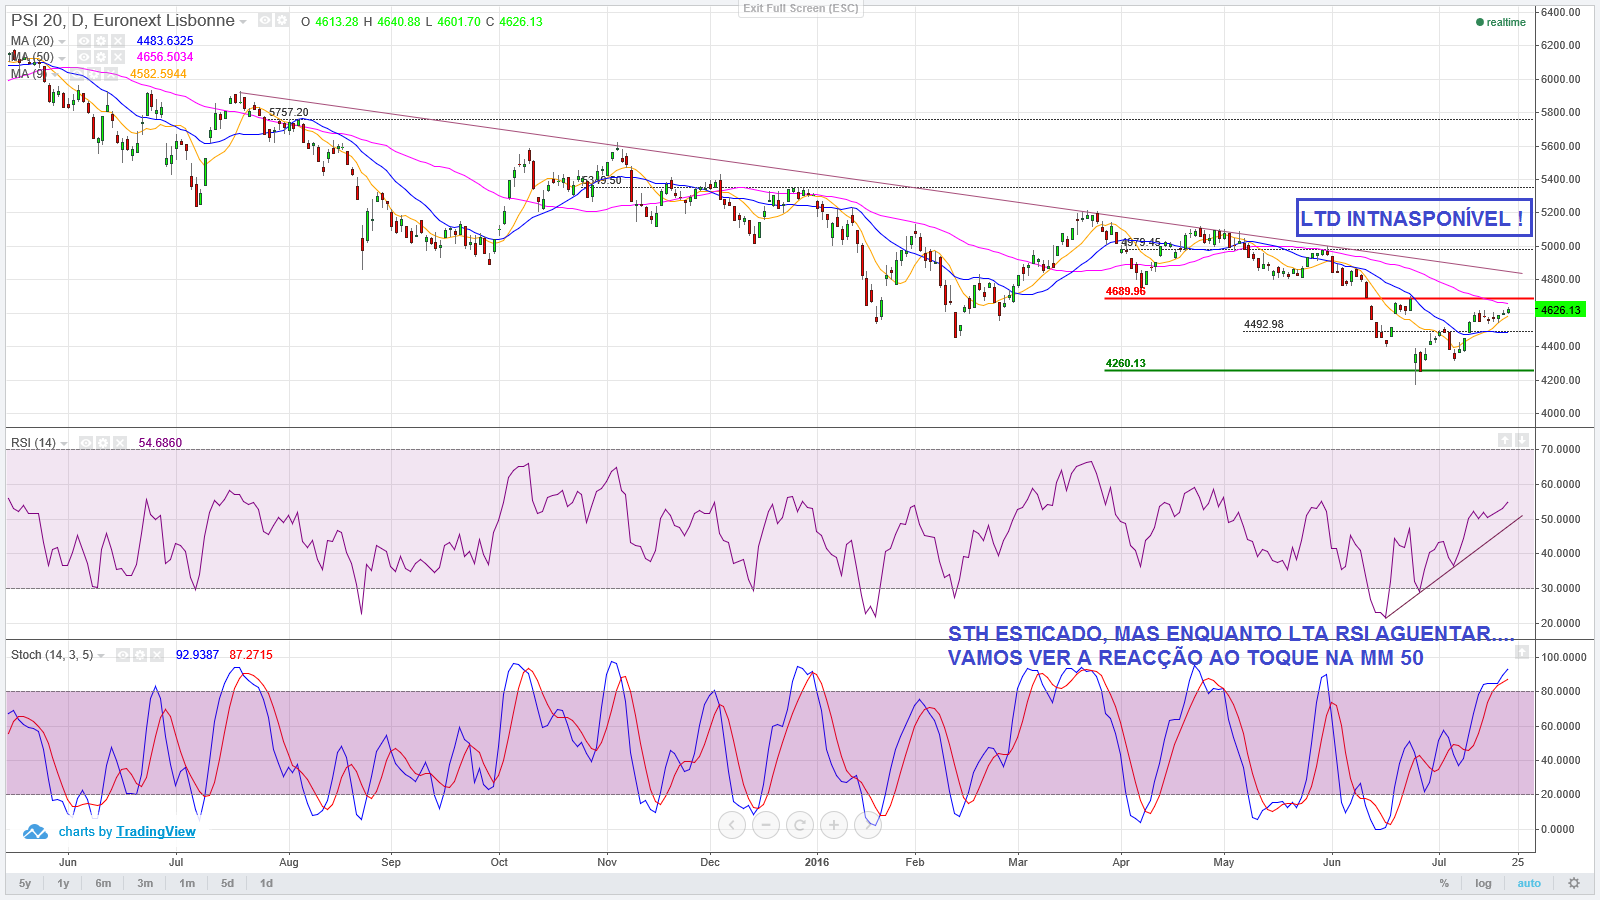Select the 1y time range
Screen dimensions: 1600x900
tap(63, 883)
